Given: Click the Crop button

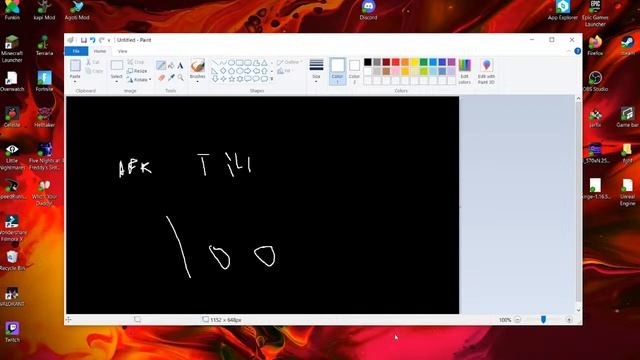Looking at the screenshot, I should [x=136, y=62].
